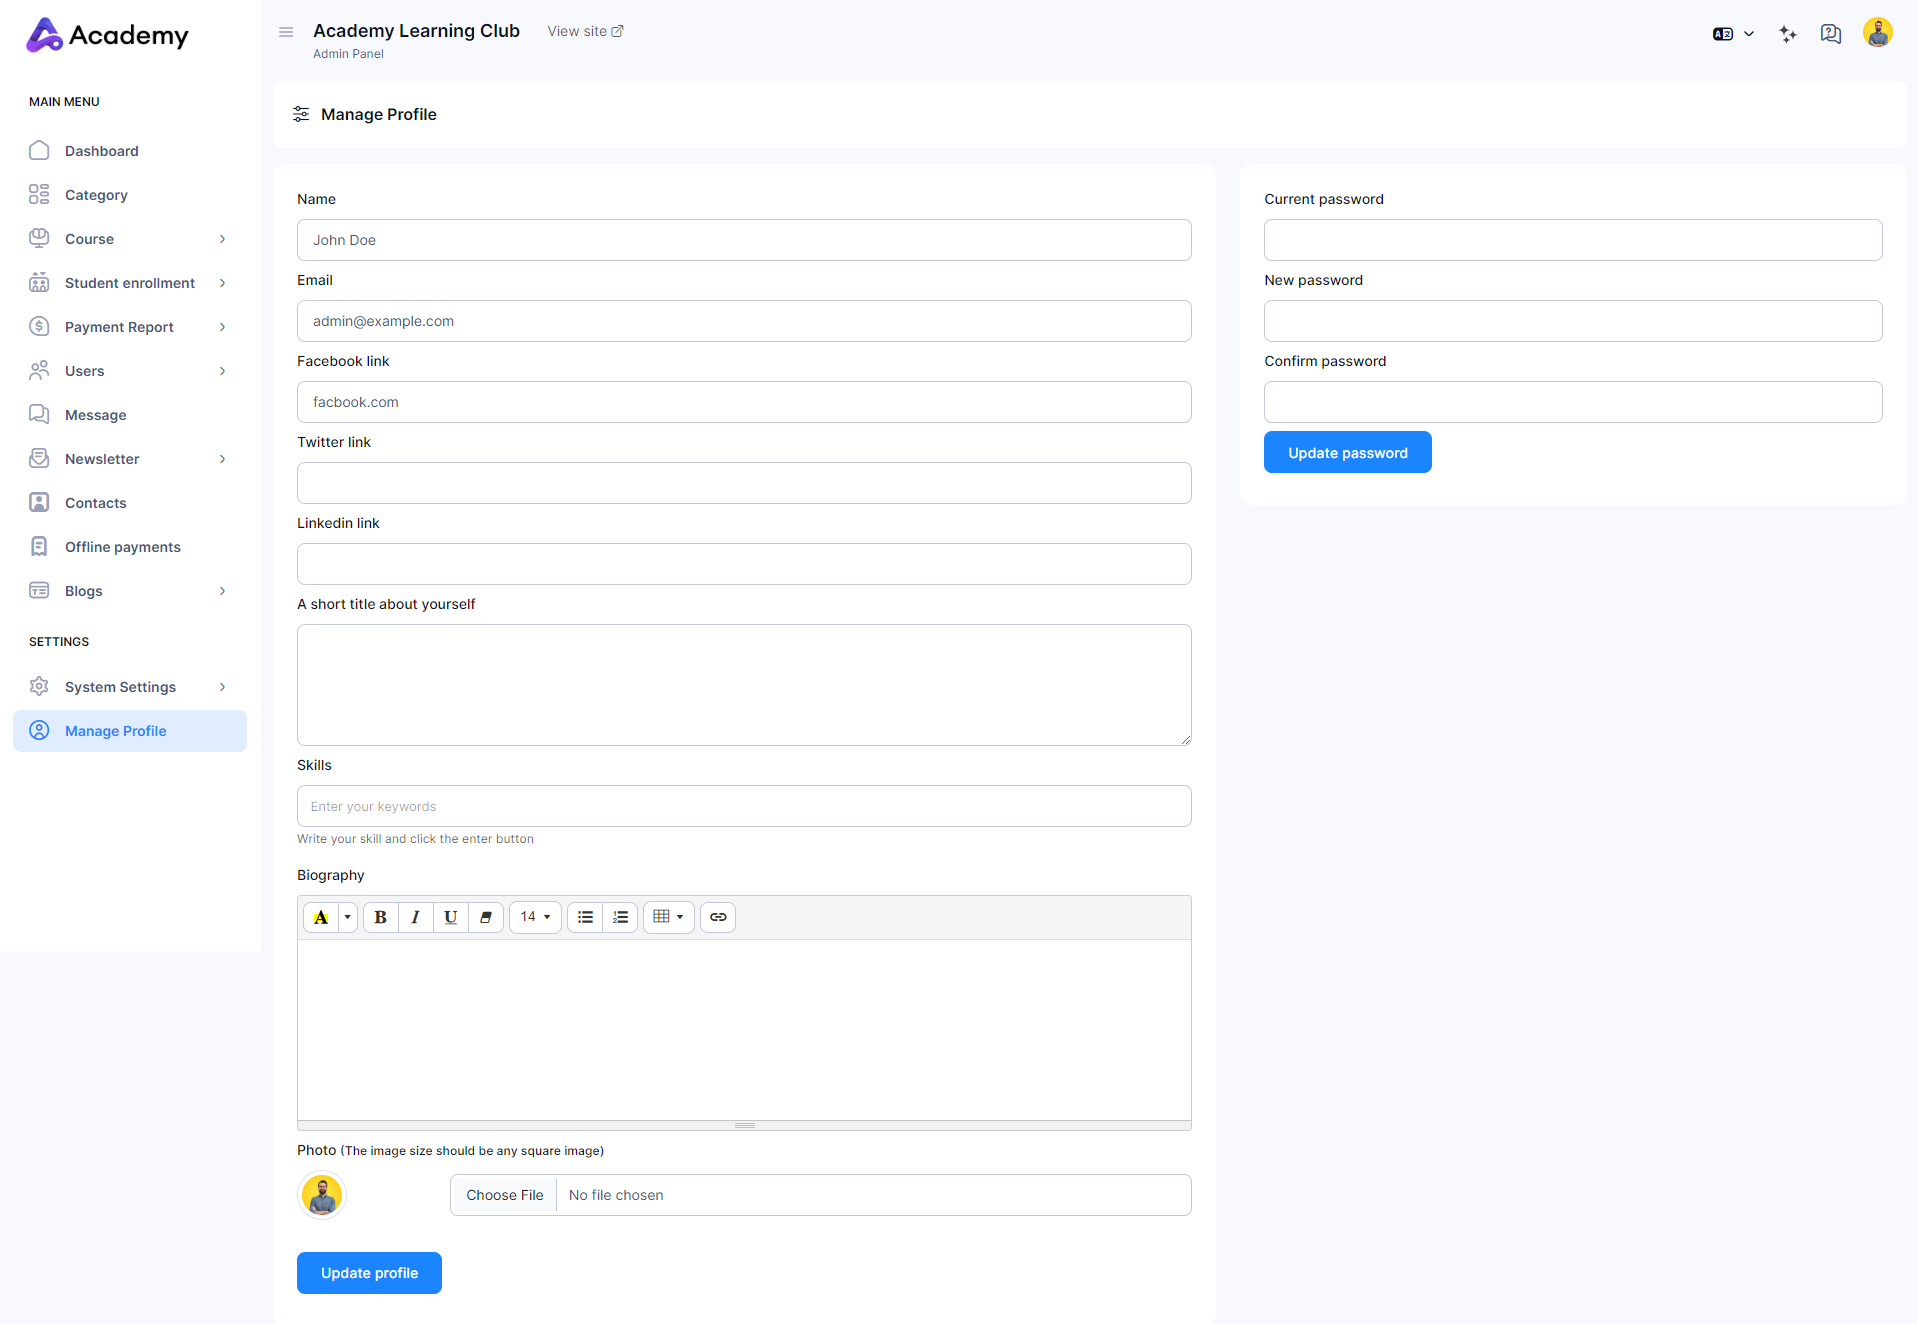Open Dashboard from the main menu
The height and width of the screenshot is (1324, 1918).
coord(102,151)
